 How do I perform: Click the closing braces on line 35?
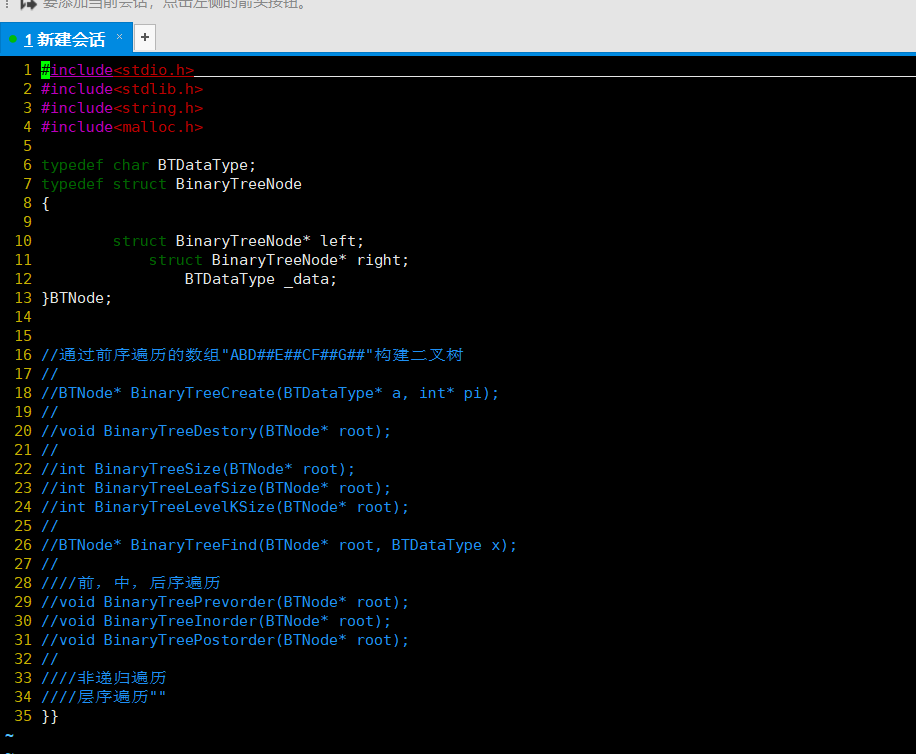coord(50,715)
